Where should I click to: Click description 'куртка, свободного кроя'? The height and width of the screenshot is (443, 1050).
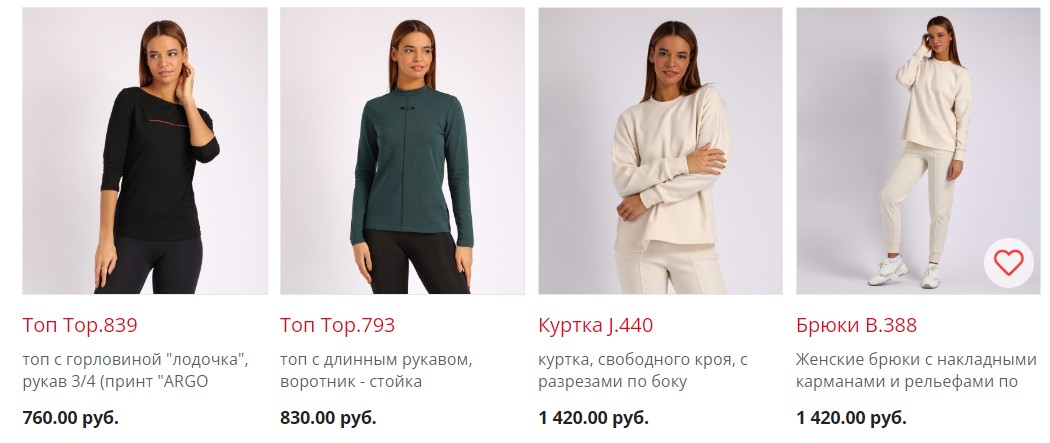tap(643, 360)
